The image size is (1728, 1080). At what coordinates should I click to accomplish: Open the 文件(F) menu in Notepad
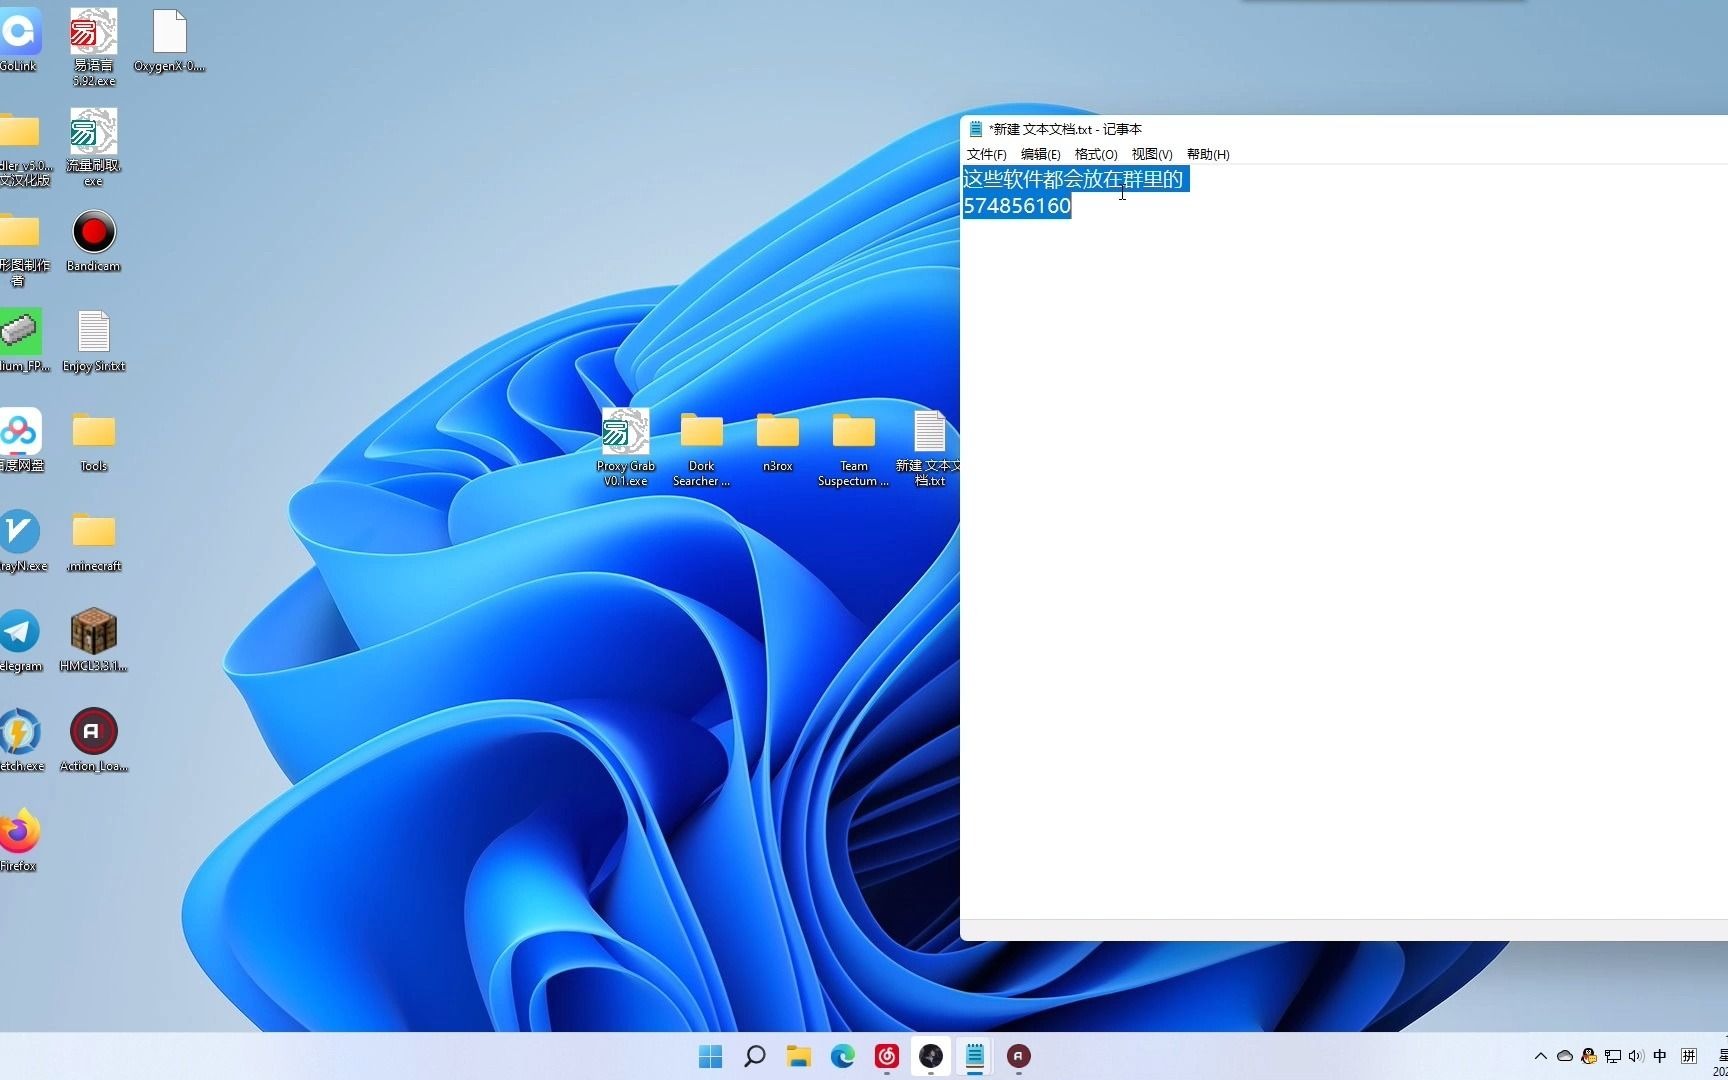pos(986,154)
